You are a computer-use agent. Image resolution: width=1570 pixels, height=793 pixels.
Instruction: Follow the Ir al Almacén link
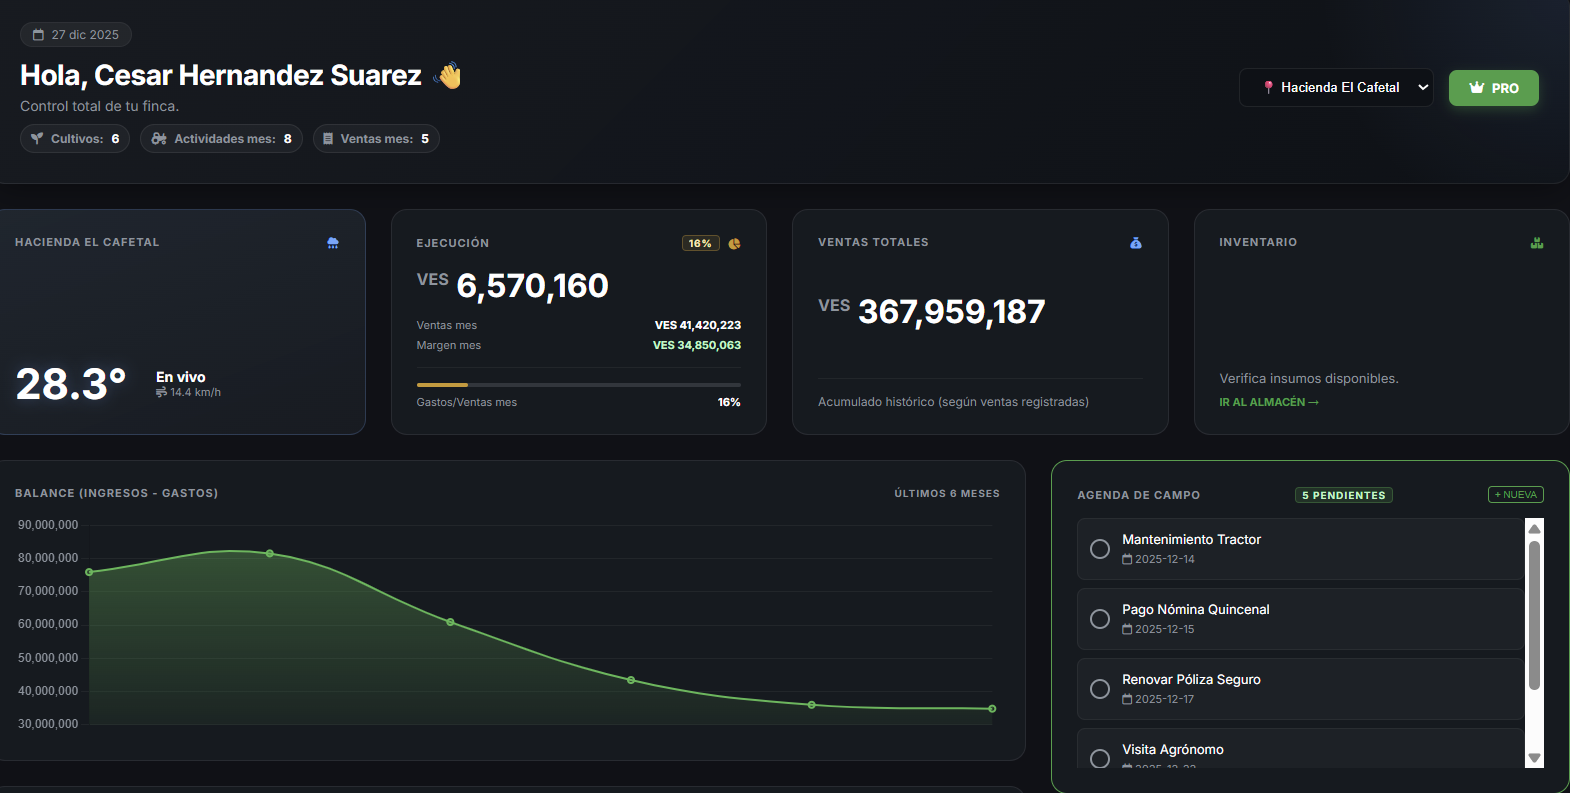click(1268, 402)
